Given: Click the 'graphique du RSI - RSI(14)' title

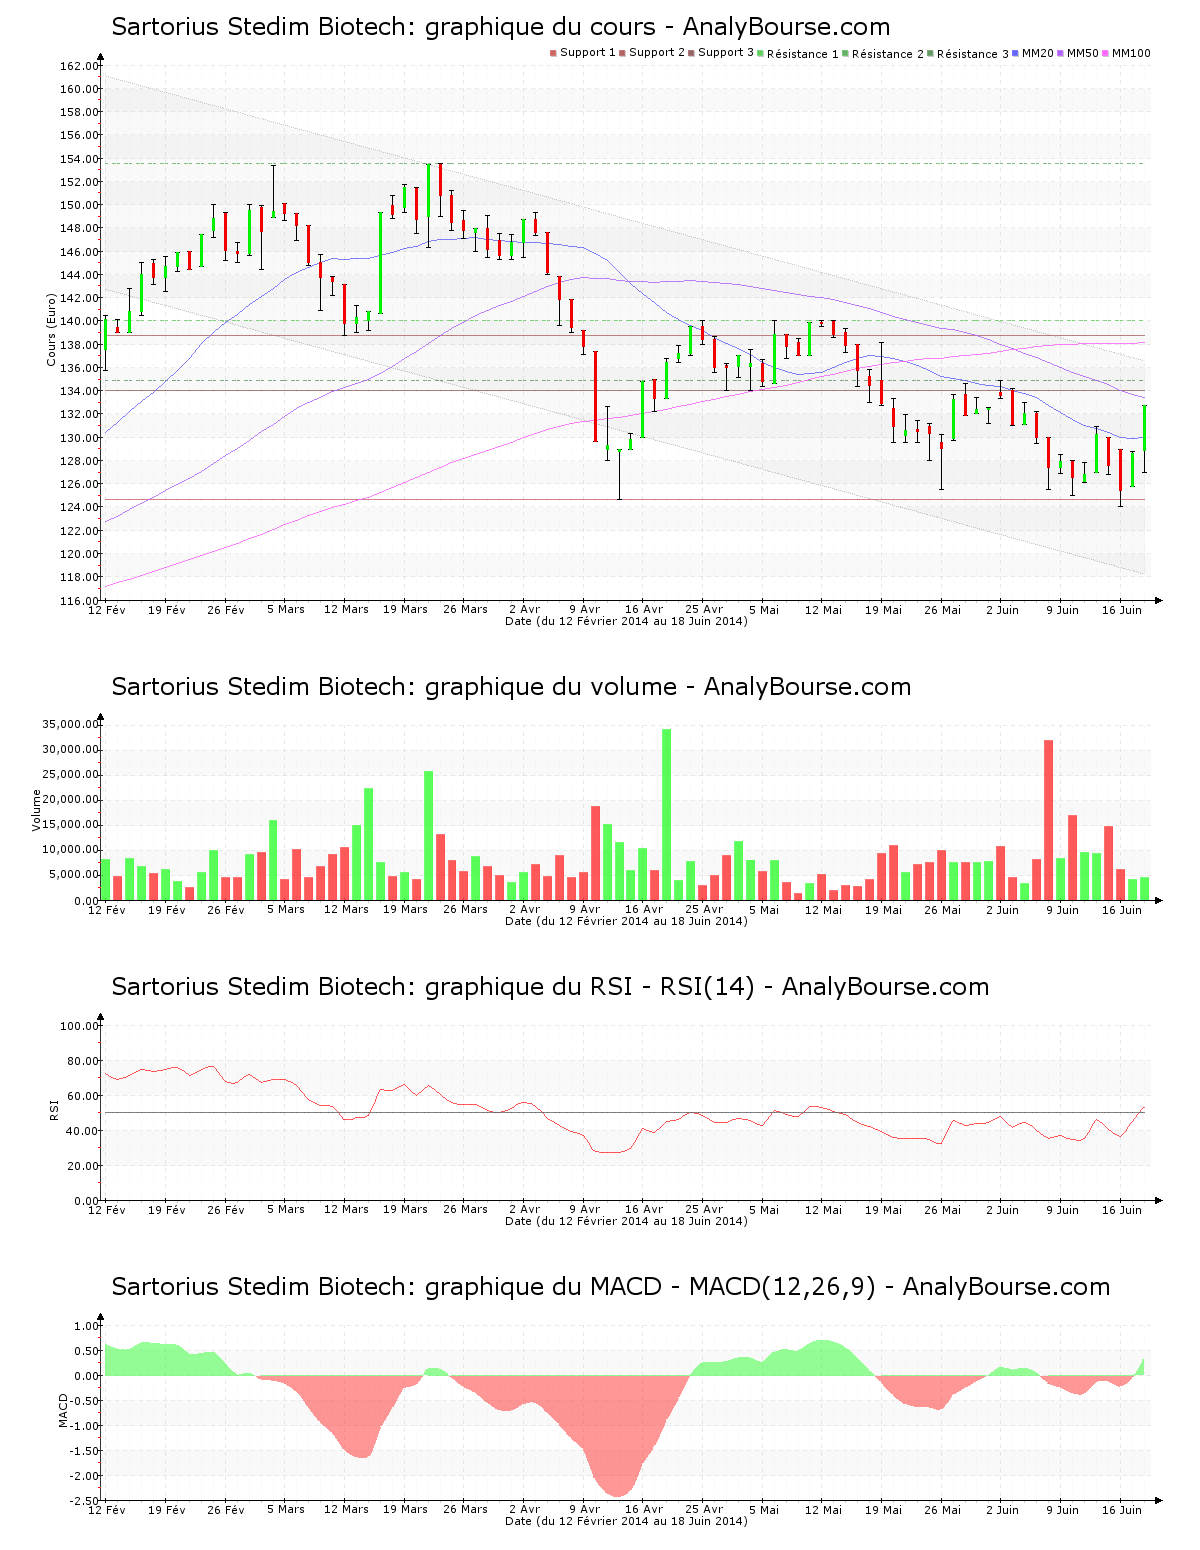Looking at the screenshot, I should tap(550, 987).
